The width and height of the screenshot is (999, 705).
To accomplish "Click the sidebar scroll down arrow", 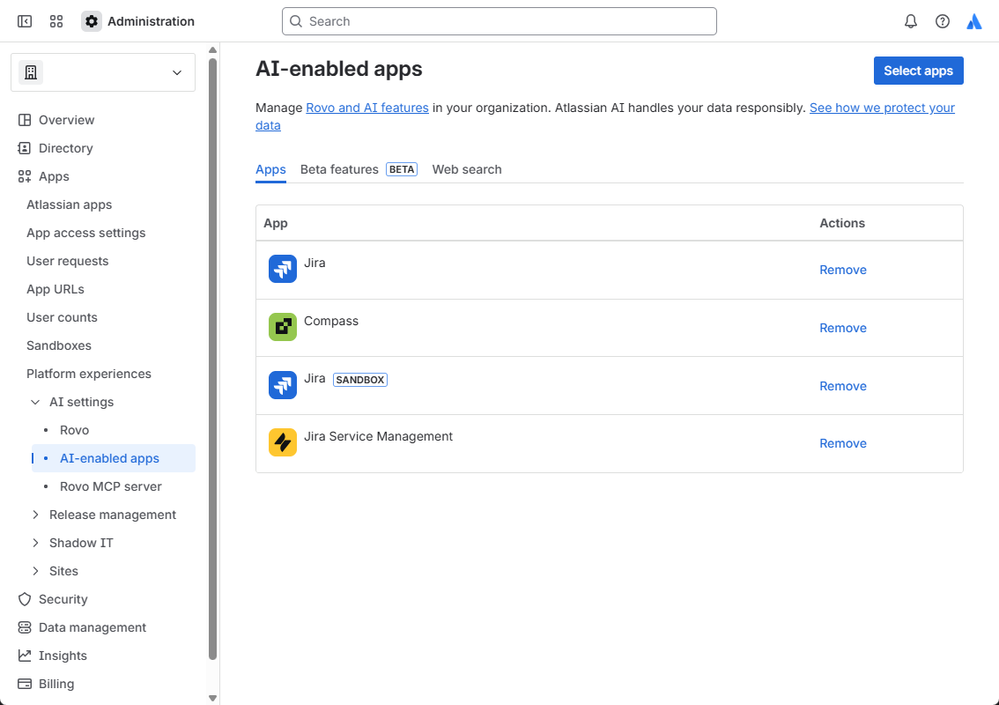I will [213, 699].
